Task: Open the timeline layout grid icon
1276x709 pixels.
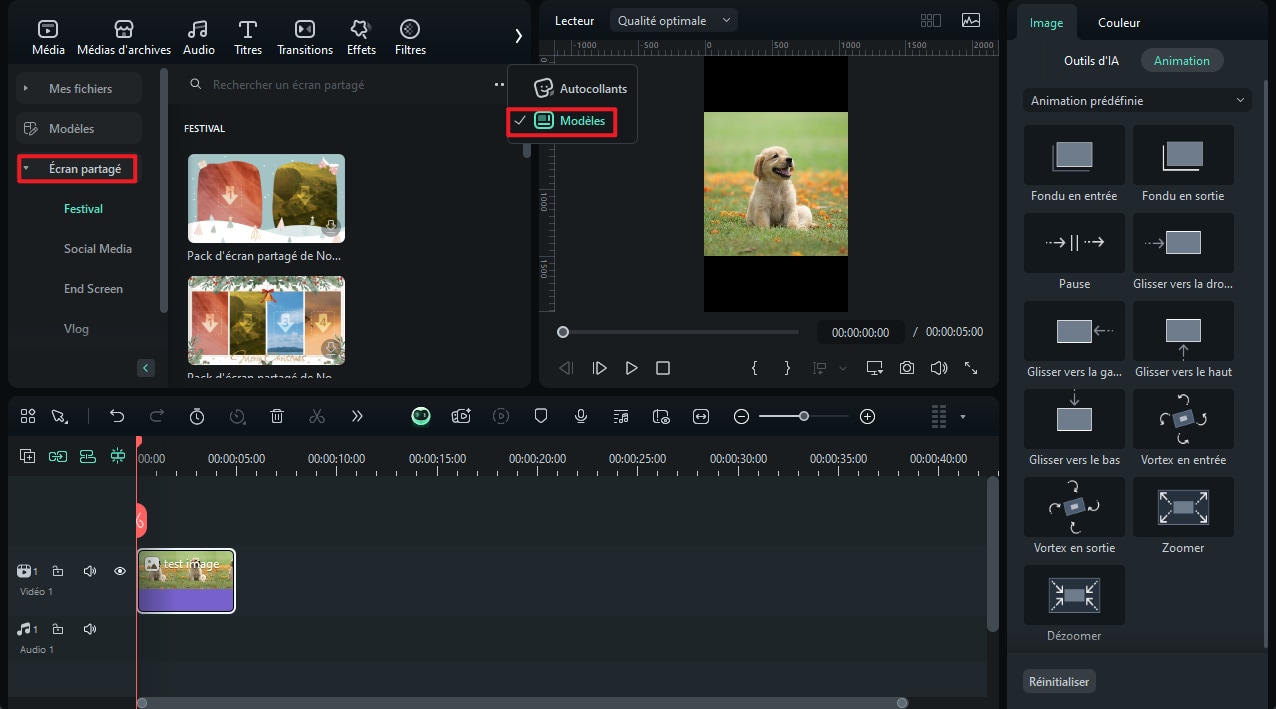Action: [28, 416]
